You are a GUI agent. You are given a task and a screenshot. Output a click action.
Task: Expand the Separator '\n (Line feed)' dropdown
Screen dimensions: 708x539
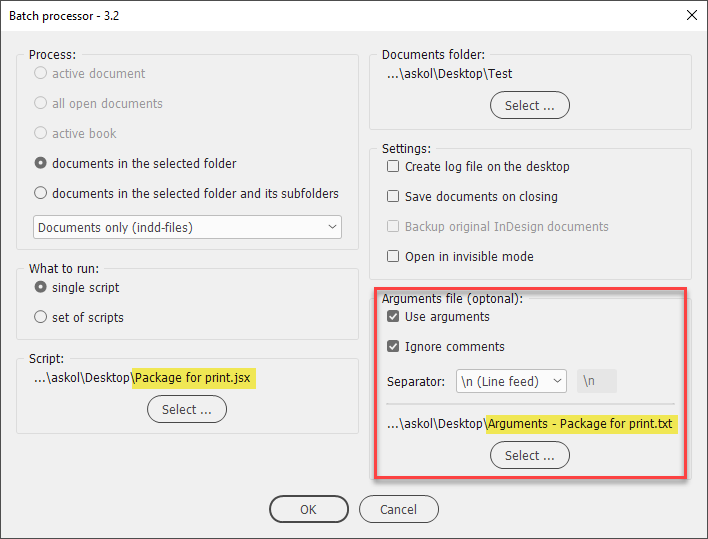click(x=511, y=381)
